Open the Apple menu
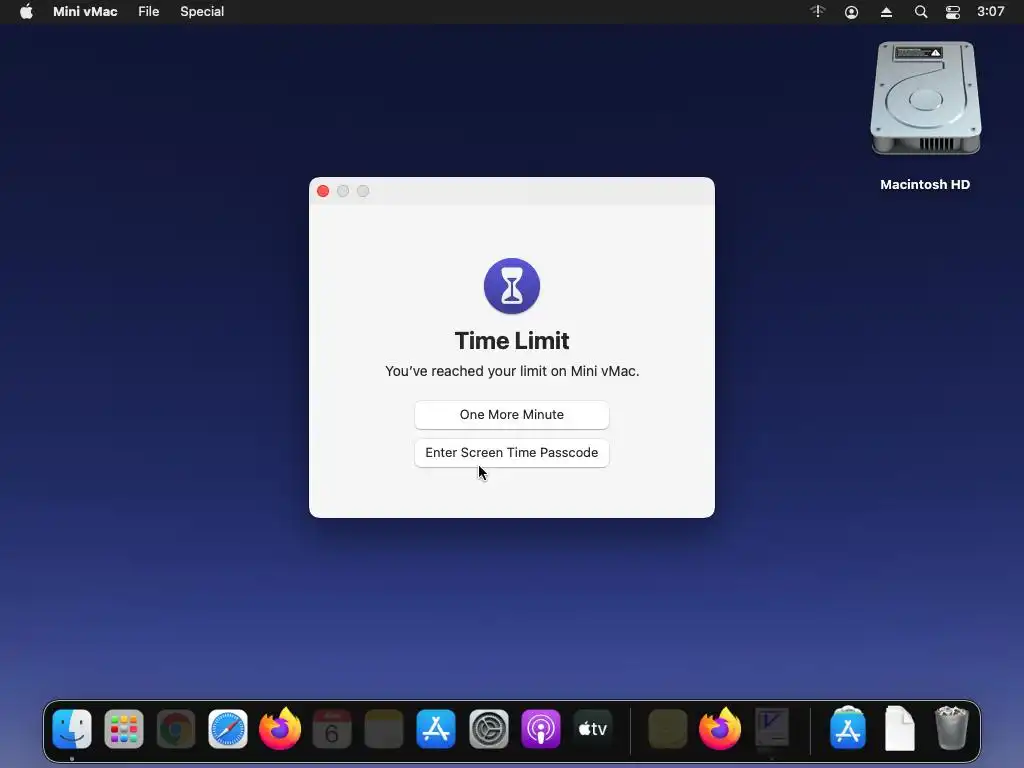The image size is (1024, 768). (26, 12)
